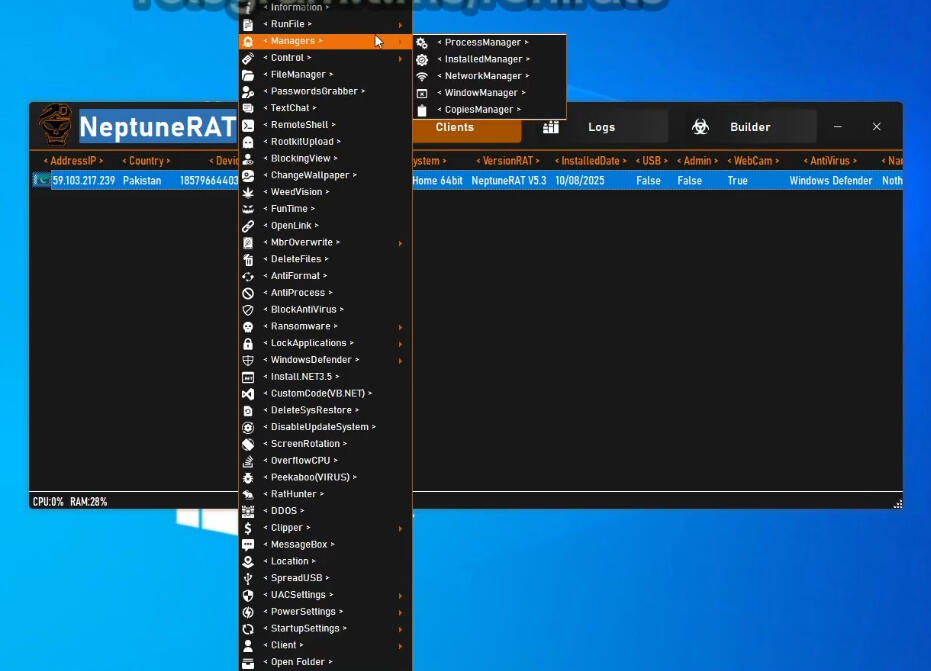Click the IP address cell 59.103.217.239
Viewport: 931px width, 671px height.
pyautogui.click(x=84, y=181)
